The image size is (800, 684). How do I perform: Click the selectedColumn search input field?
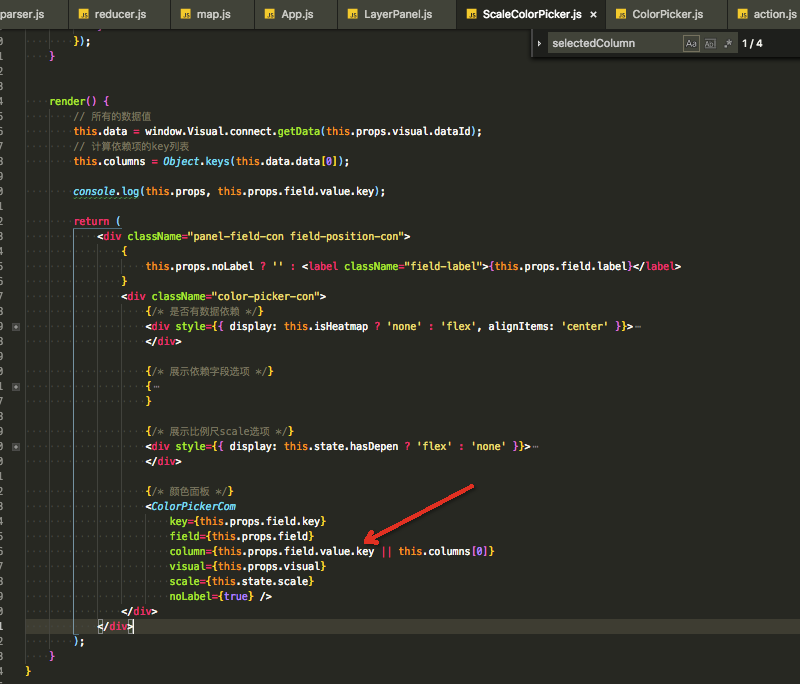tap(615, 43)
